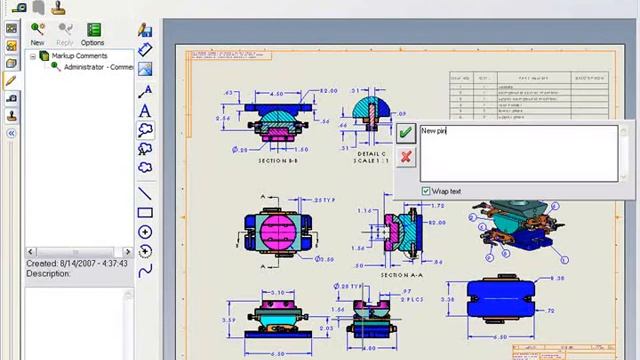Click the SECTION A-A view label
The image size is (640, 360).
pyautogui.click(x=402, y=275)
